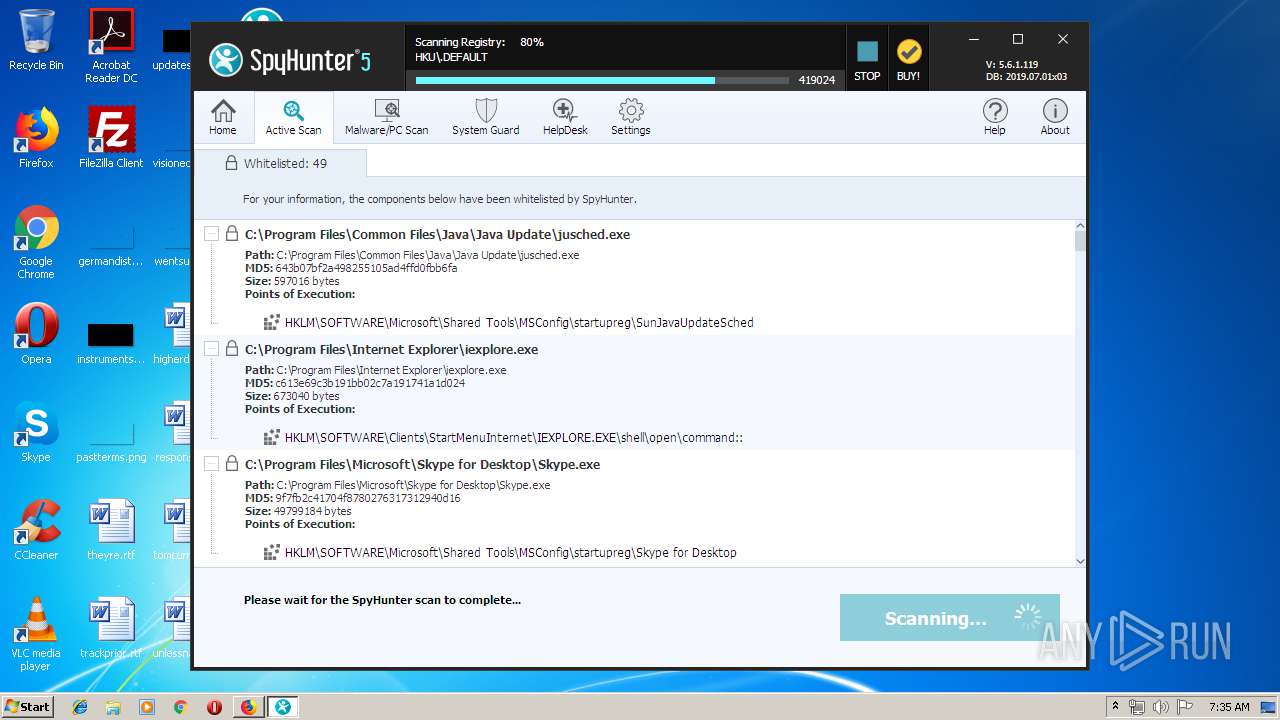Click the scroll down arrow in whitelist
This screenshot has height=720, width=1280.
pos(1080,561)
